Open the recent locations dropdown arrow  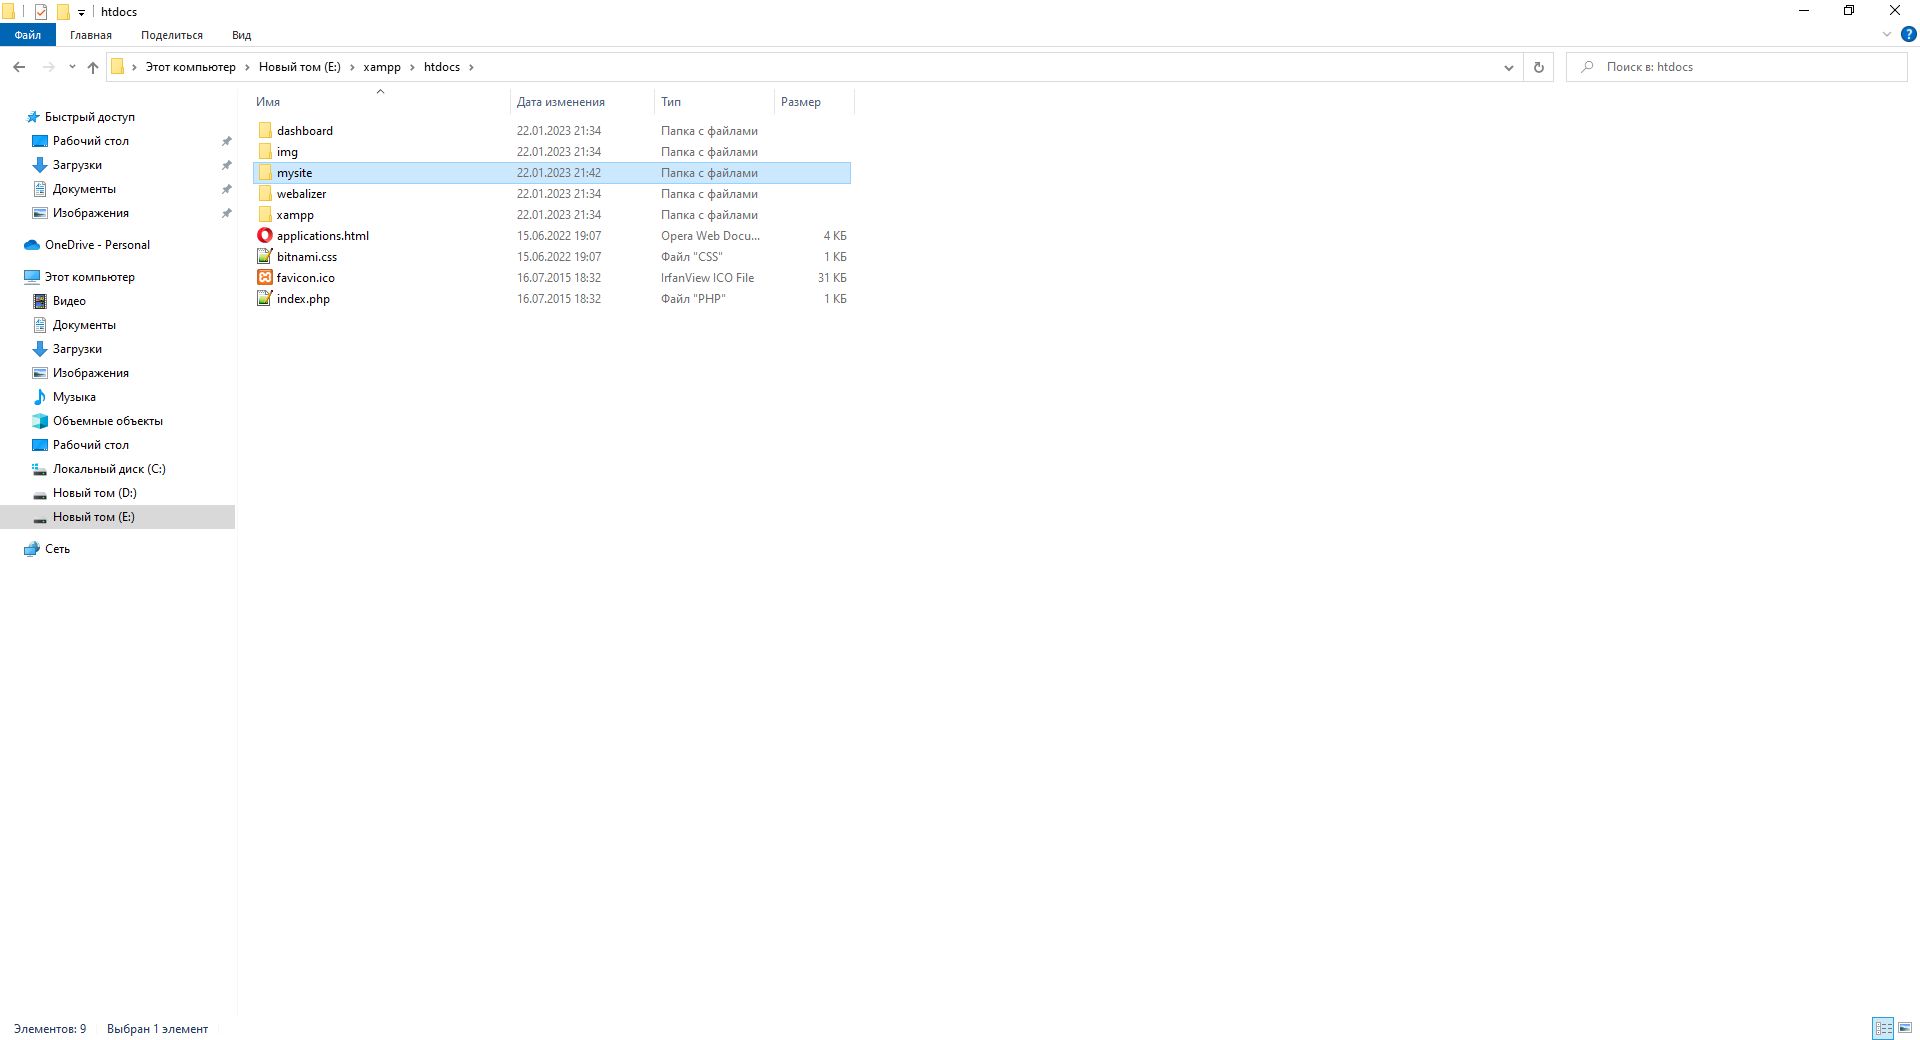pos(72,67)
